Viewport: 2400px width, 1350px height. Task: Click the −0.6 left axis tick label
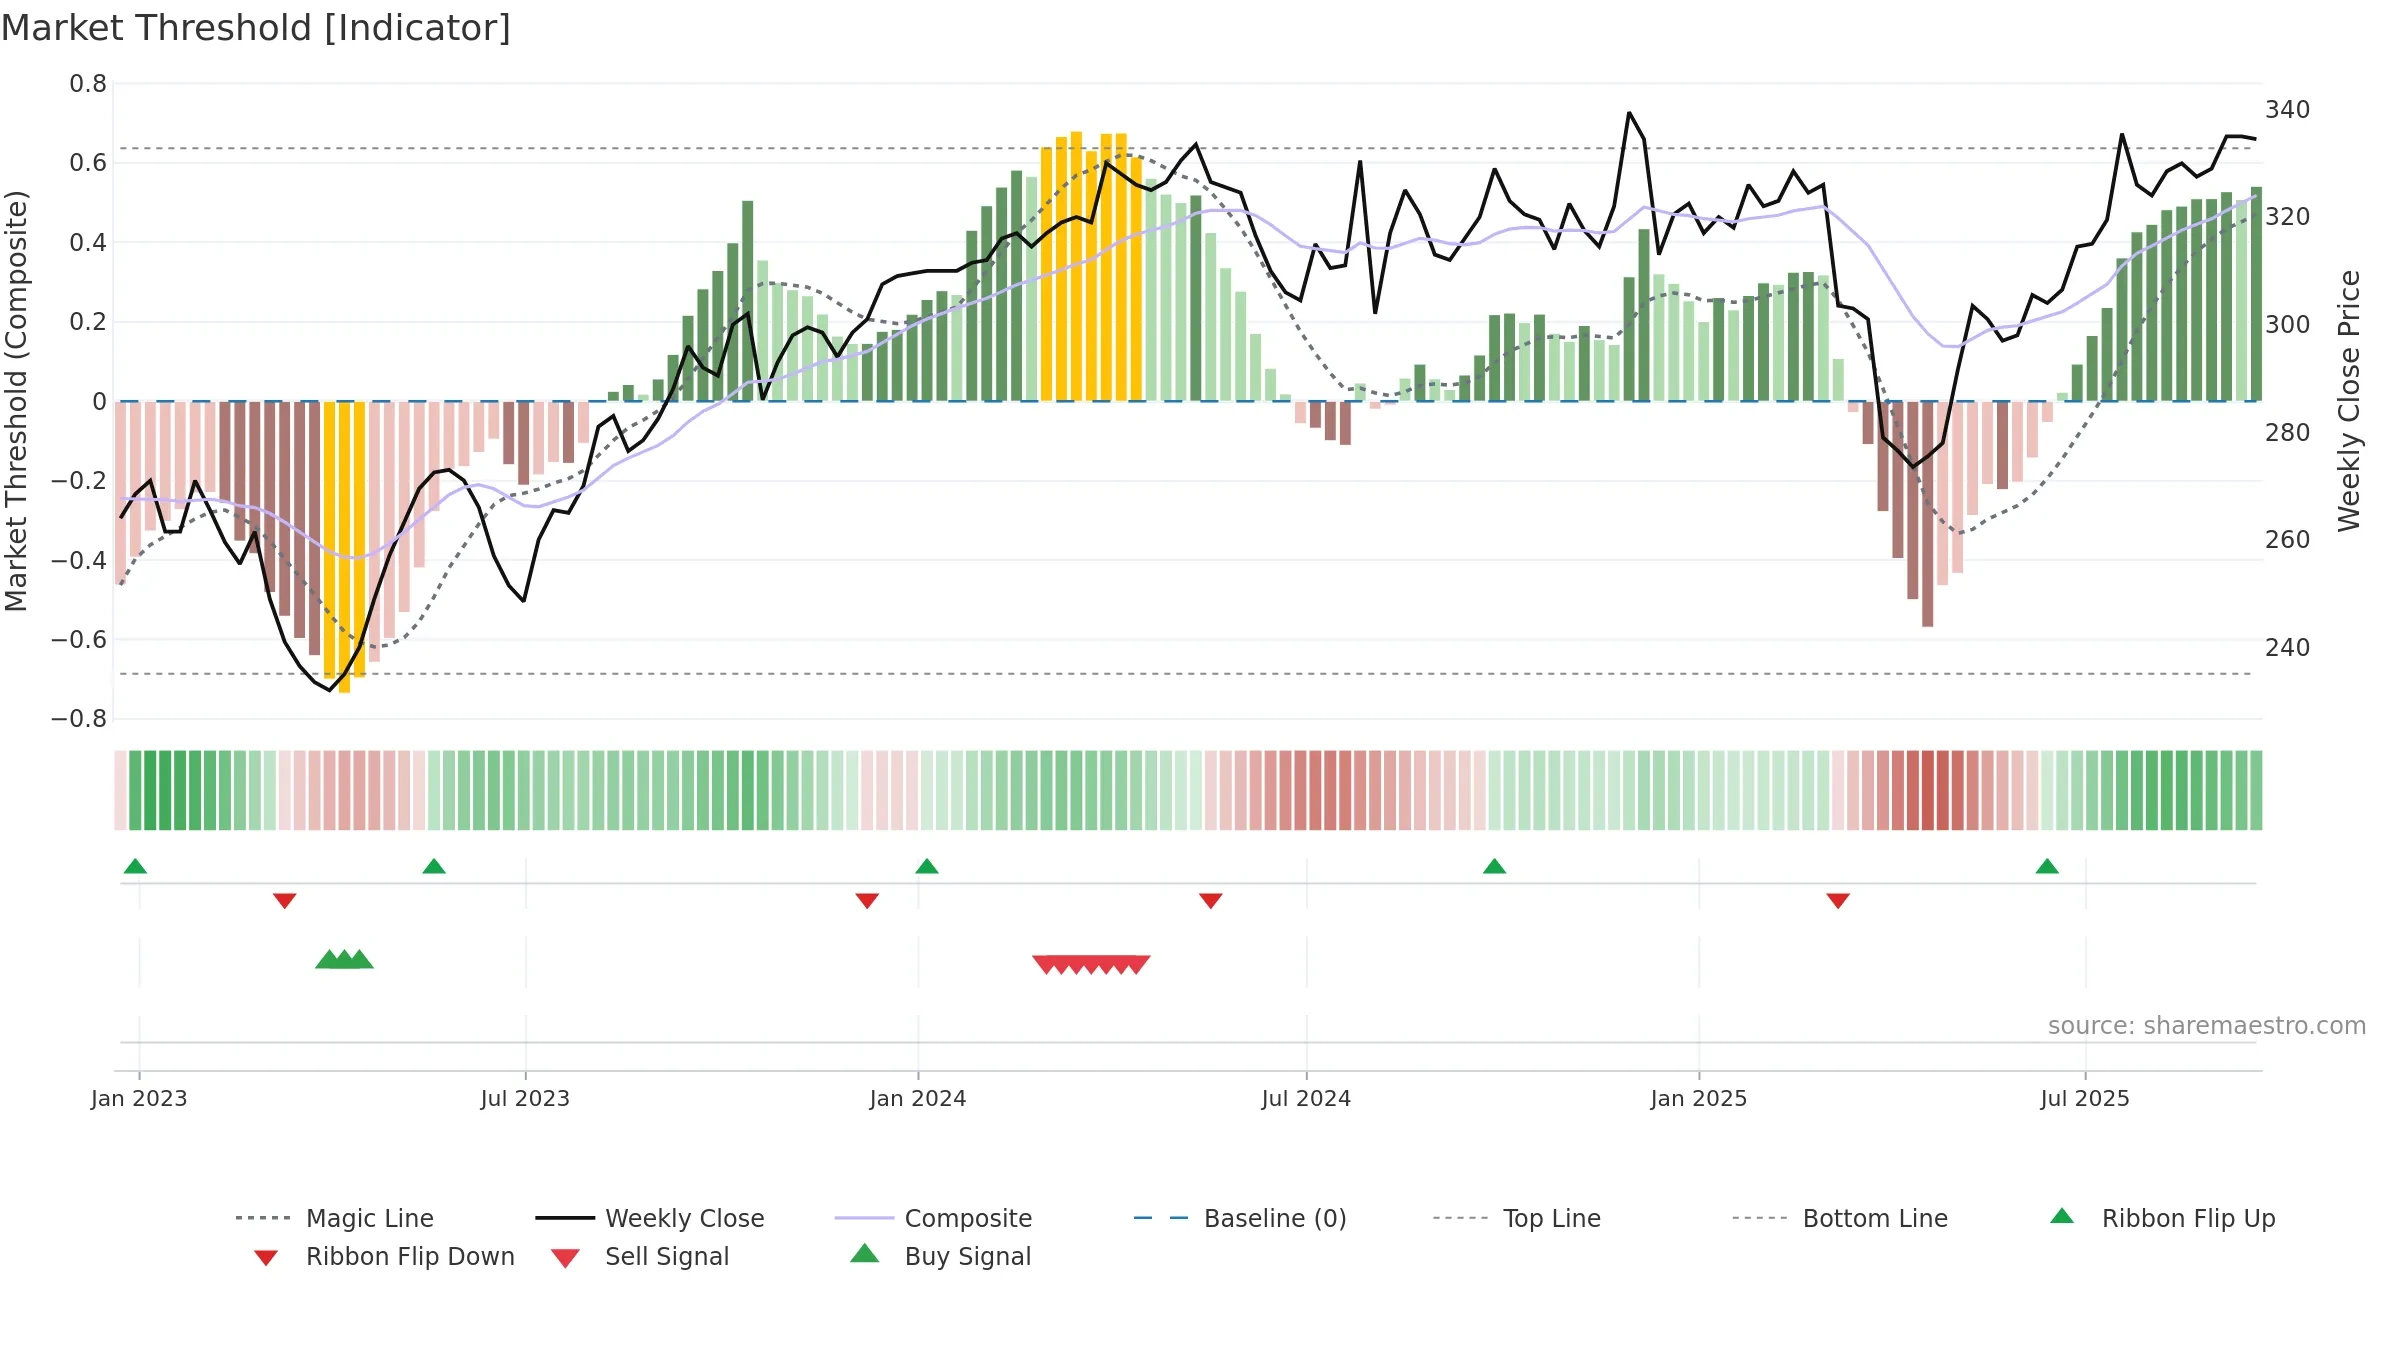pos(79,640)
